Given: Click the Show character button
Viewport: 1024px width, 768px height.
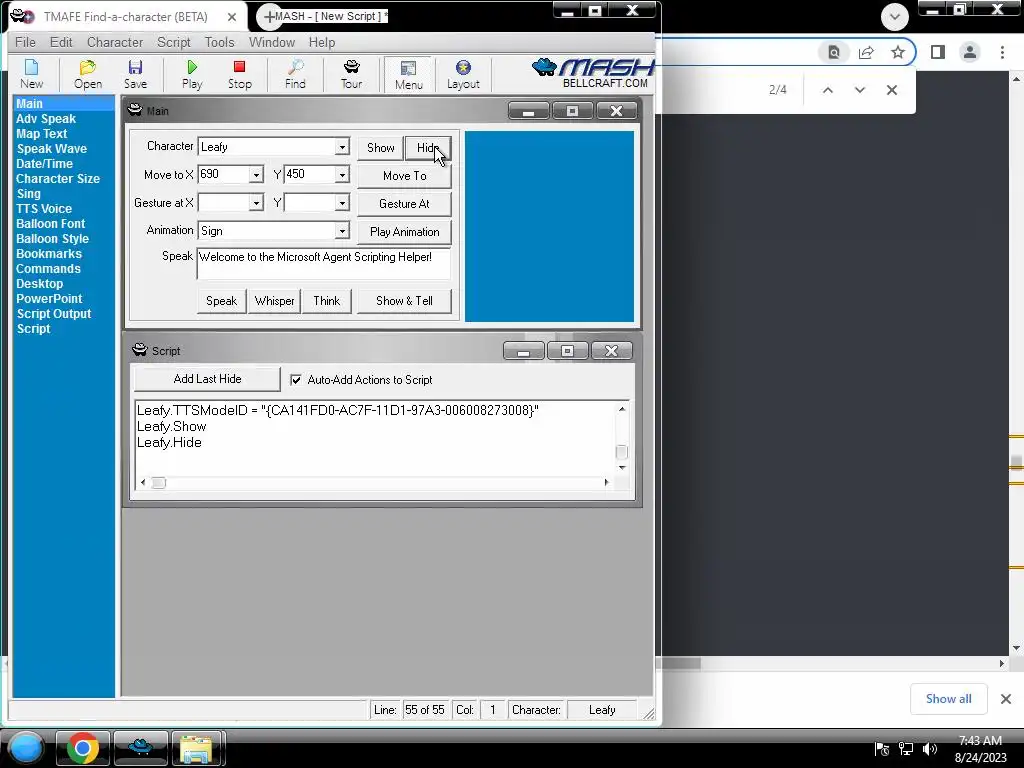Looking at the screenshot, I should click(x=380, y=148).
